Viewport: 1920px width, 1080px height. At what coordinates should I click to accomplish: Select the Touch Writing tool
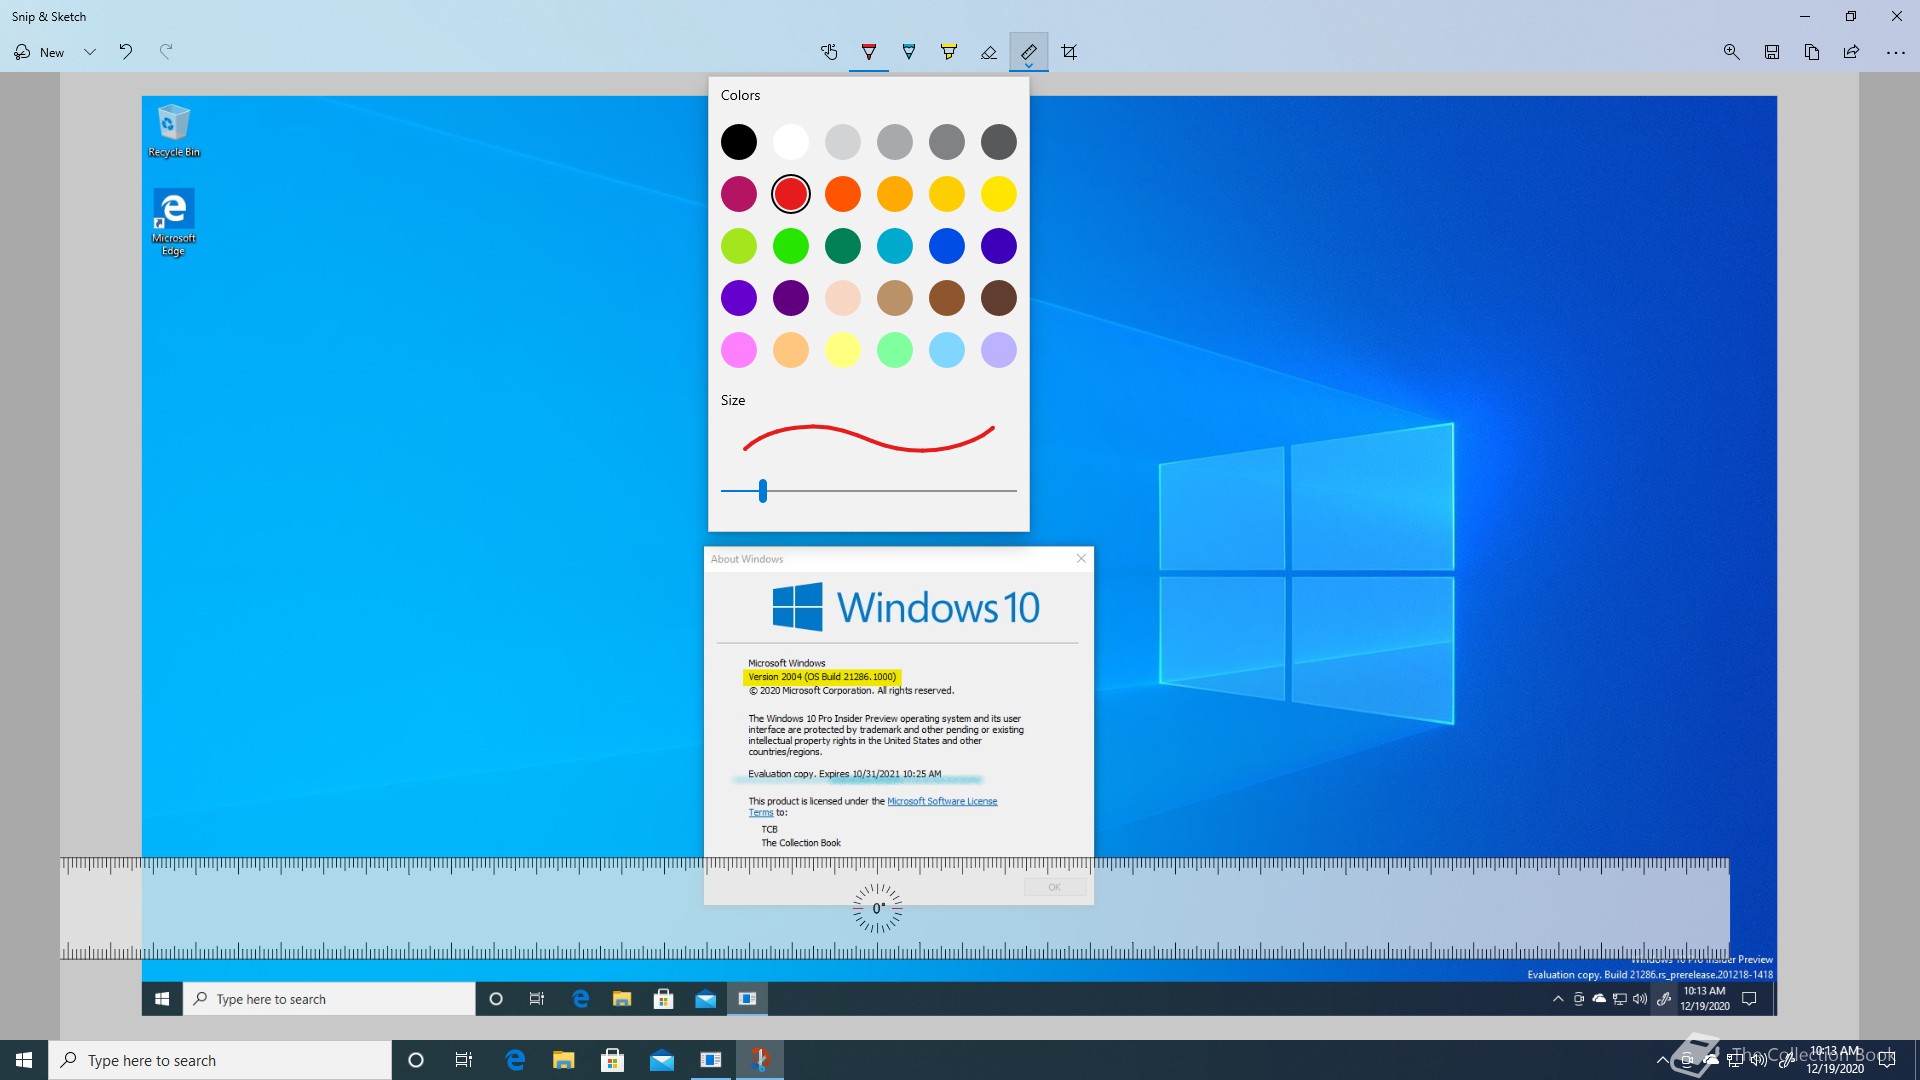829,52
